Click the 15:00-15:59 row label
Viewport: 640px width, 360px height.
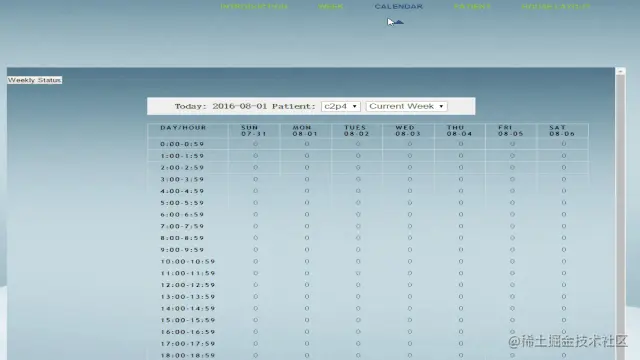(188, 320)
